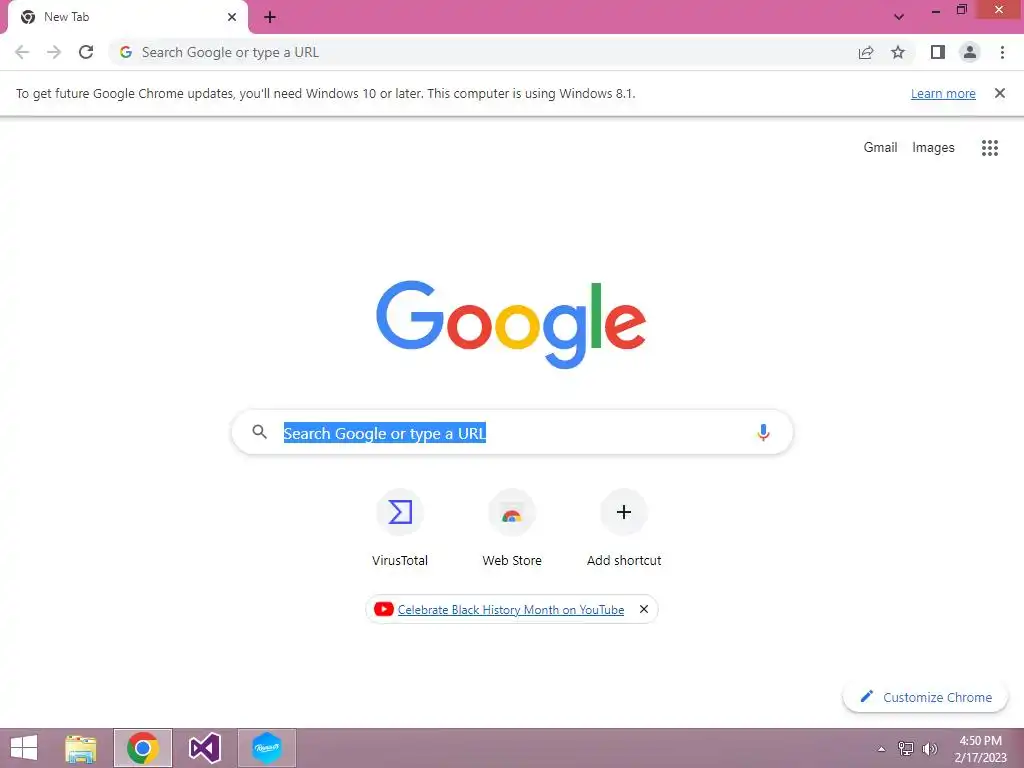Click the Google logo

tap(511, 324)
